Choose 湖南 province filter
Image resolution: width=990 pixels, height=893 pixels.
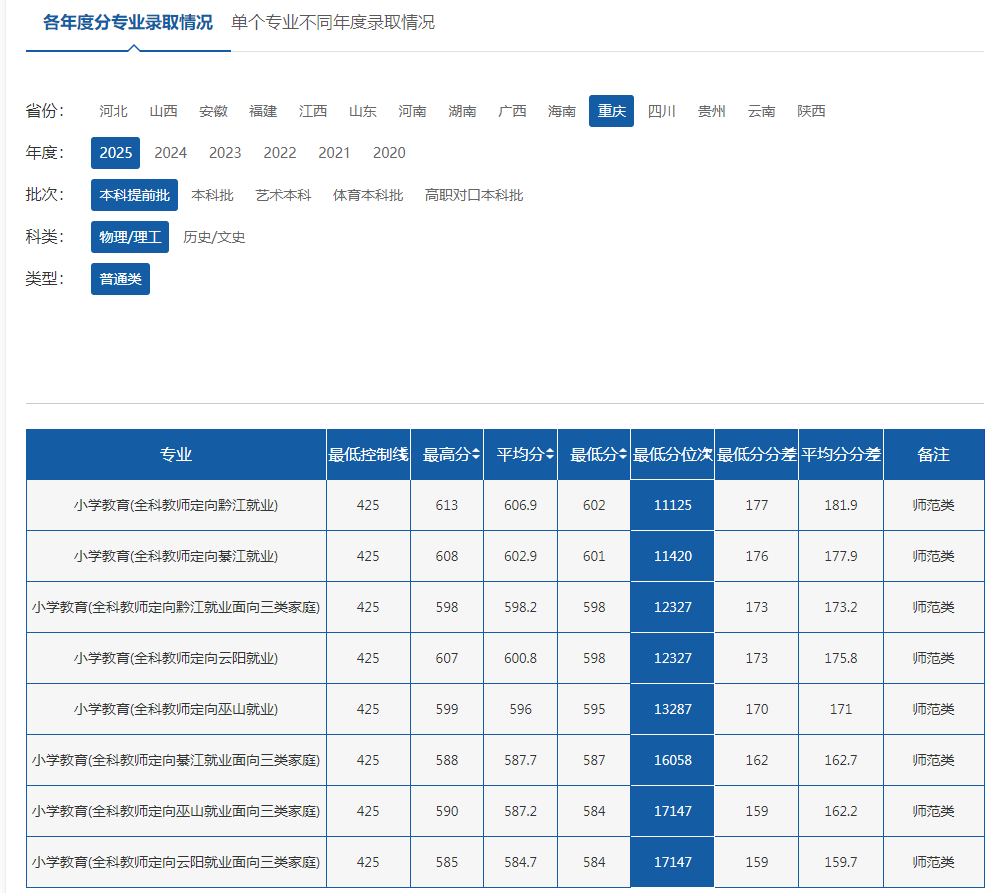point(463,111)
